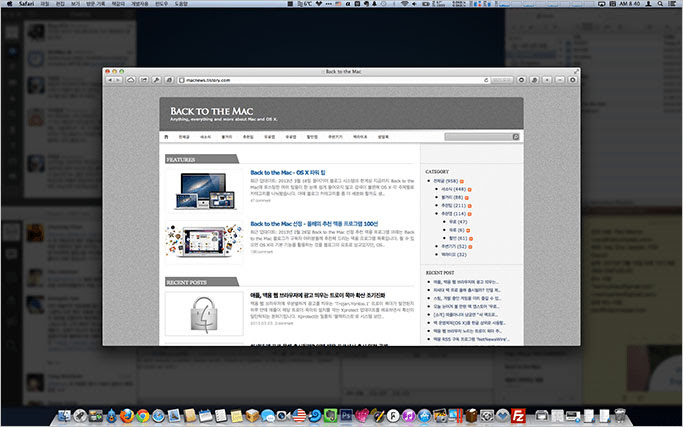Reload page with the address bar refresh icon
The height and width of the screenshot is (427, 683).
pyautogui.click(x=486, y=80)
